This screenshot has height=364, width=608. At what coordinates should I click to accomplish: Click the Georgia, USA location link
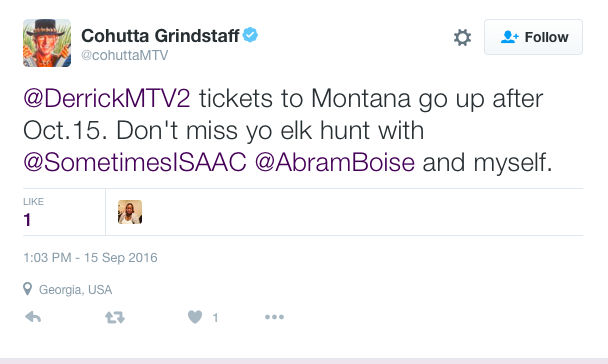coord(76,290)
